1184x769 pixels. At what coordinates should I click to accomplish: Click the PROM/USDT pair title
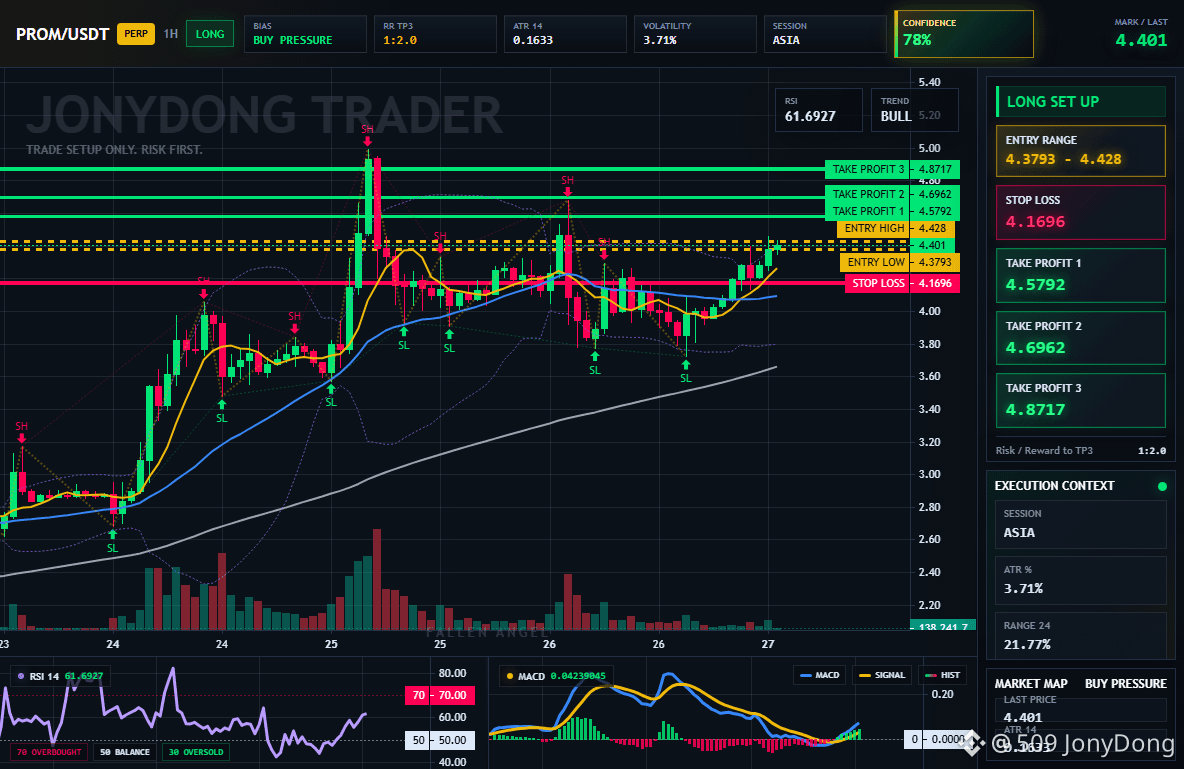62,35
